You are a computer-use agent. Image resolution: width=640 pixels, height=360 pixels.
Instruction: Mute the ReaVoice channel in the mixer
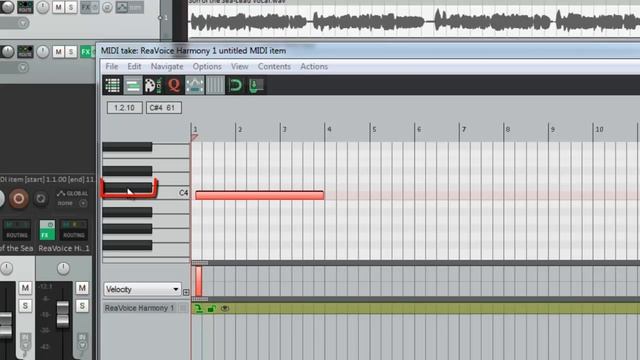[82, 288]
